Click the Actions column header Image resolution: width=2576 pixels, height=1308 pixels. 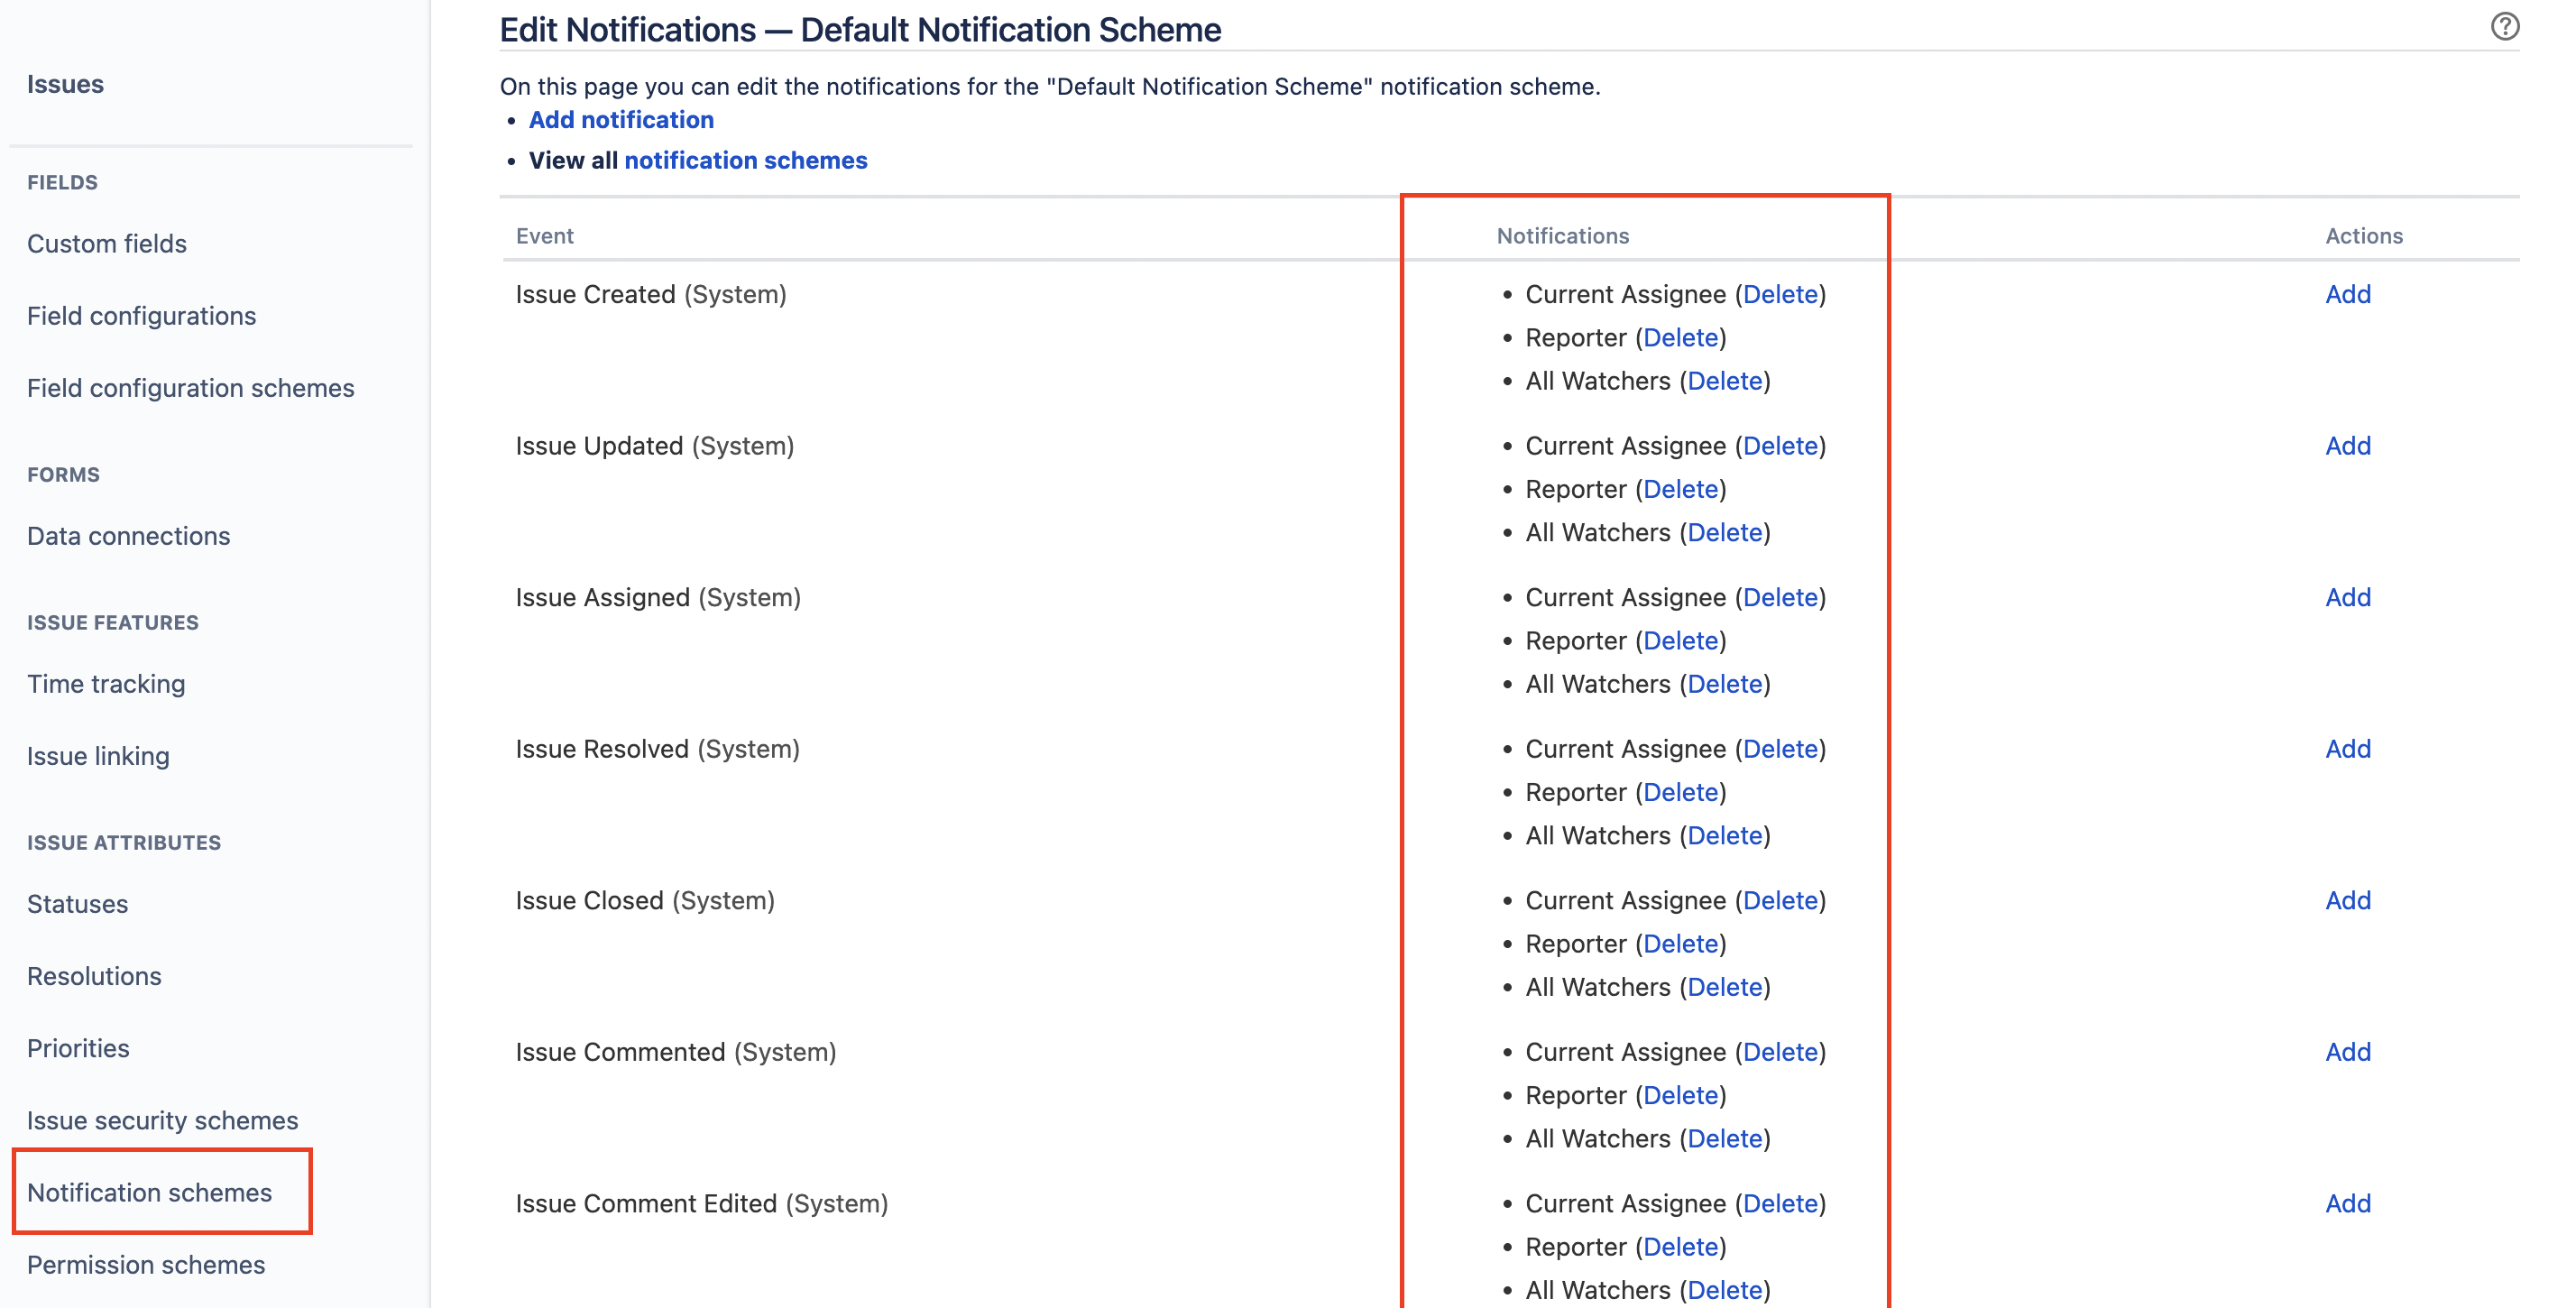[2364, 236]
